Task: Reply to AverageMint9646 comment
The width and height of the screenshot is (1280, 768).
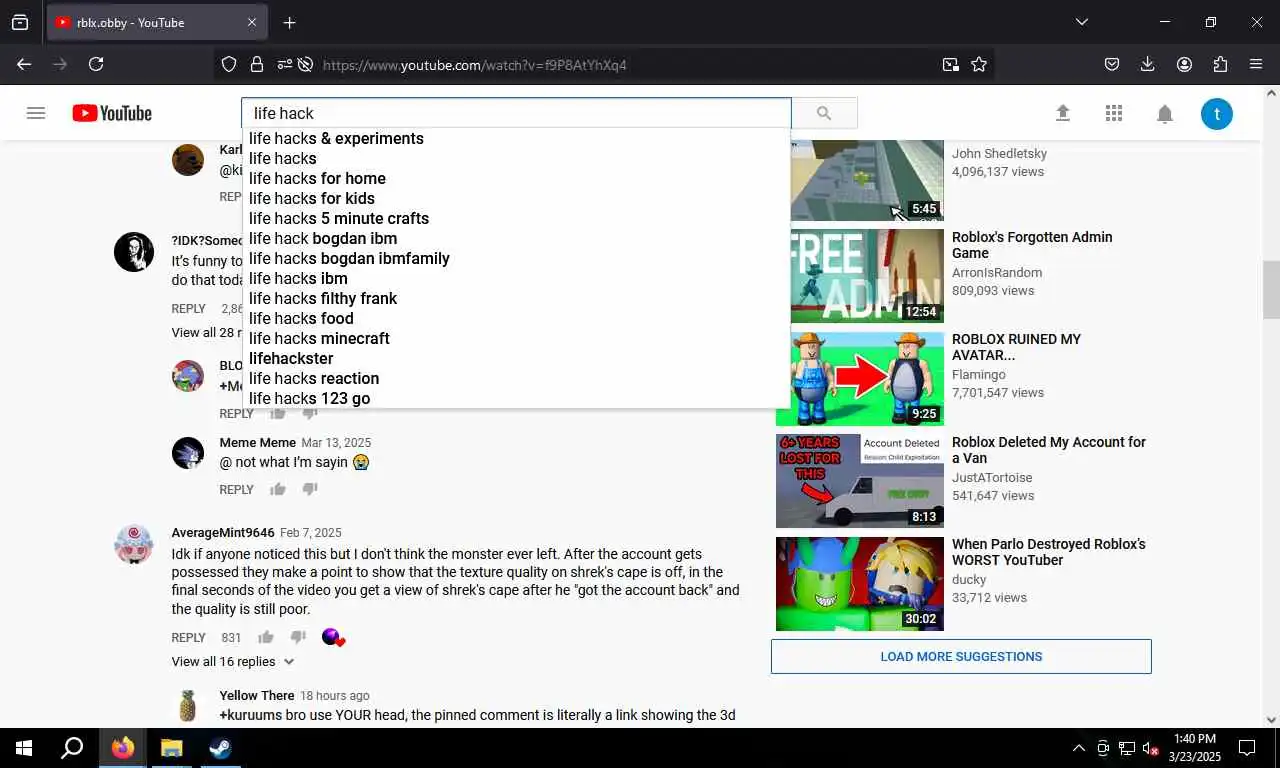Action: pos(188,637)
